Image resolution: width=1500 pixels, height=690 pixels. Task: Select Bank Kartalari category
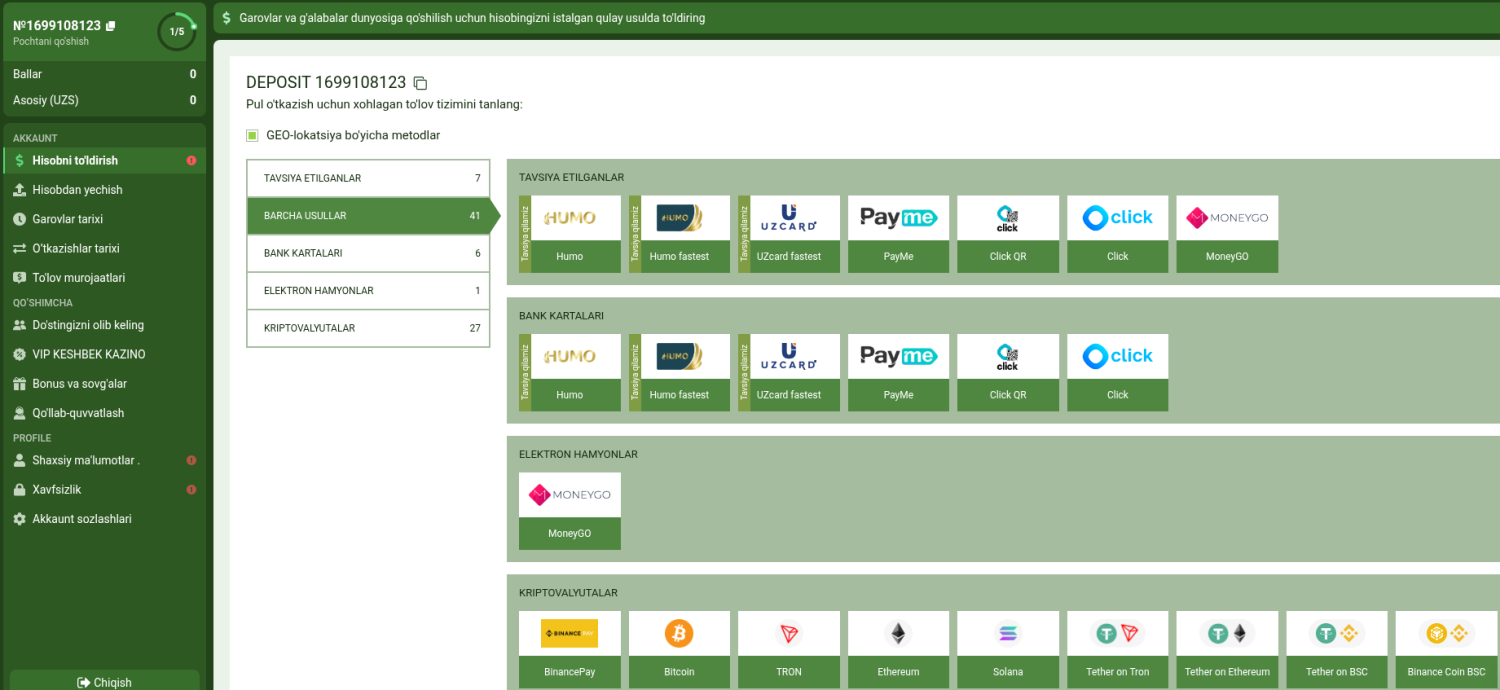point(368,253)
